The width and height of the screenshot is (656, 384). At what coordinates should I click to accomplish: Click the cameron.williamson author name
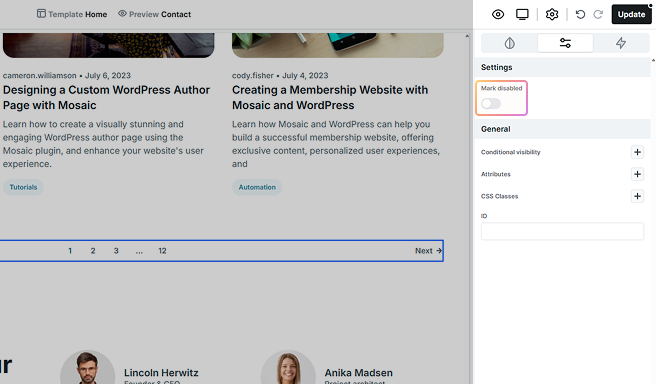tap(39, 76)
